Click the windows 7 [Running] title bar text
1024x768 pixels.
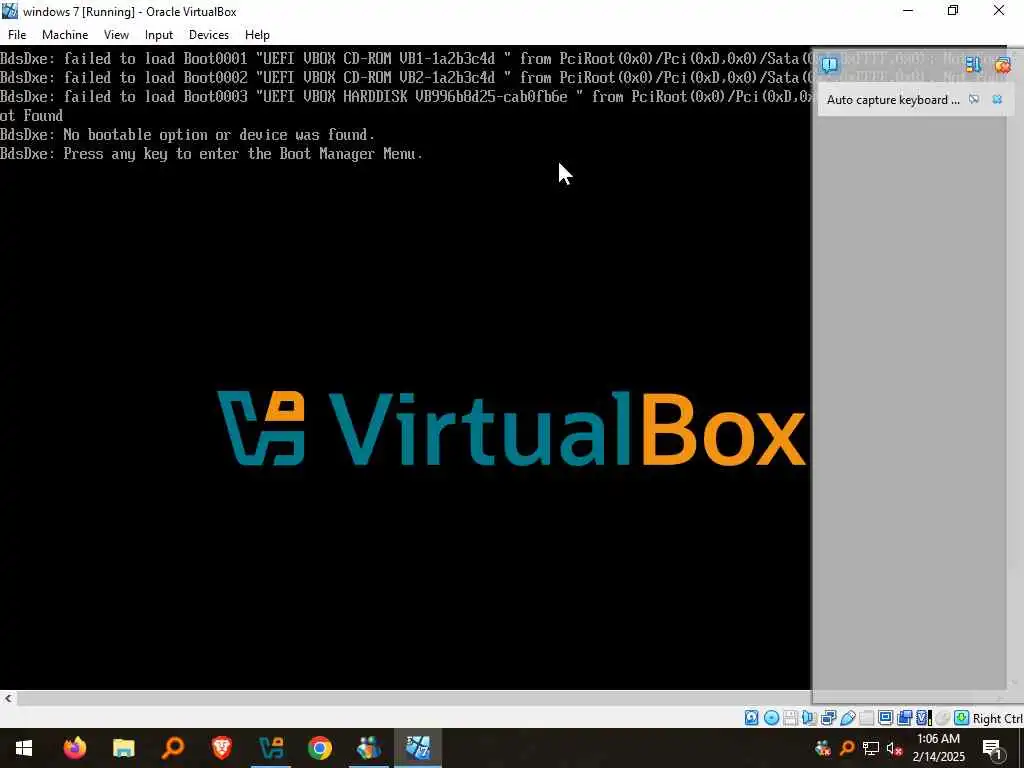(129, 12)
